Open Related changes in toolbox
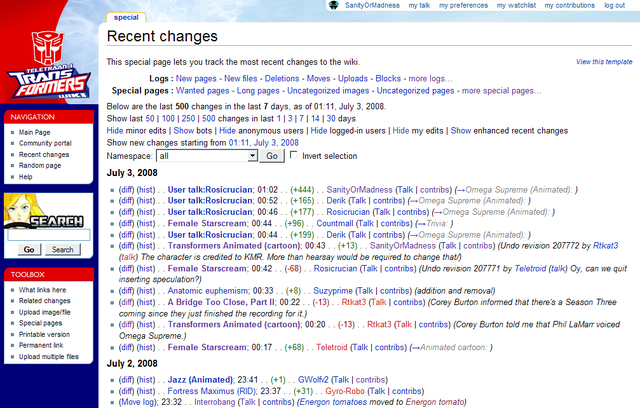This screenshot has height=408, width=640. (44, 301)
